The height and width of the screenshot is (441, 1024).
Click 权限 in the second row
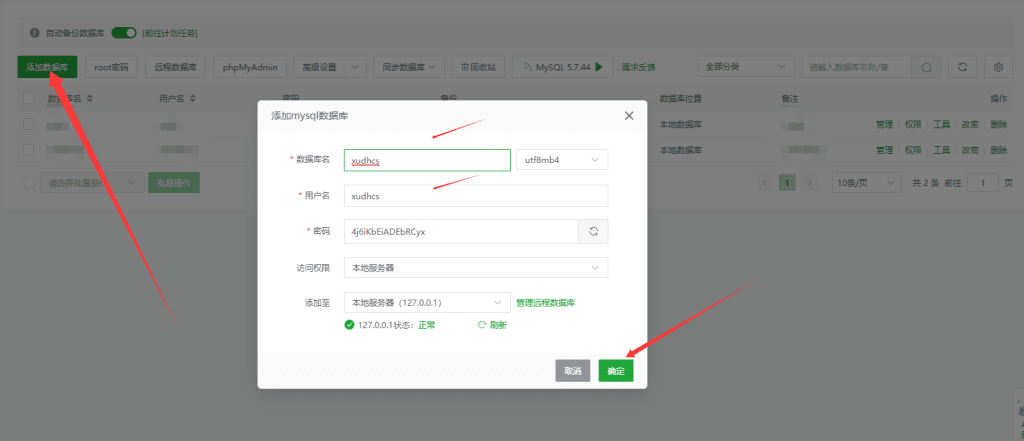pyautogui.click(x=913, y=150)
